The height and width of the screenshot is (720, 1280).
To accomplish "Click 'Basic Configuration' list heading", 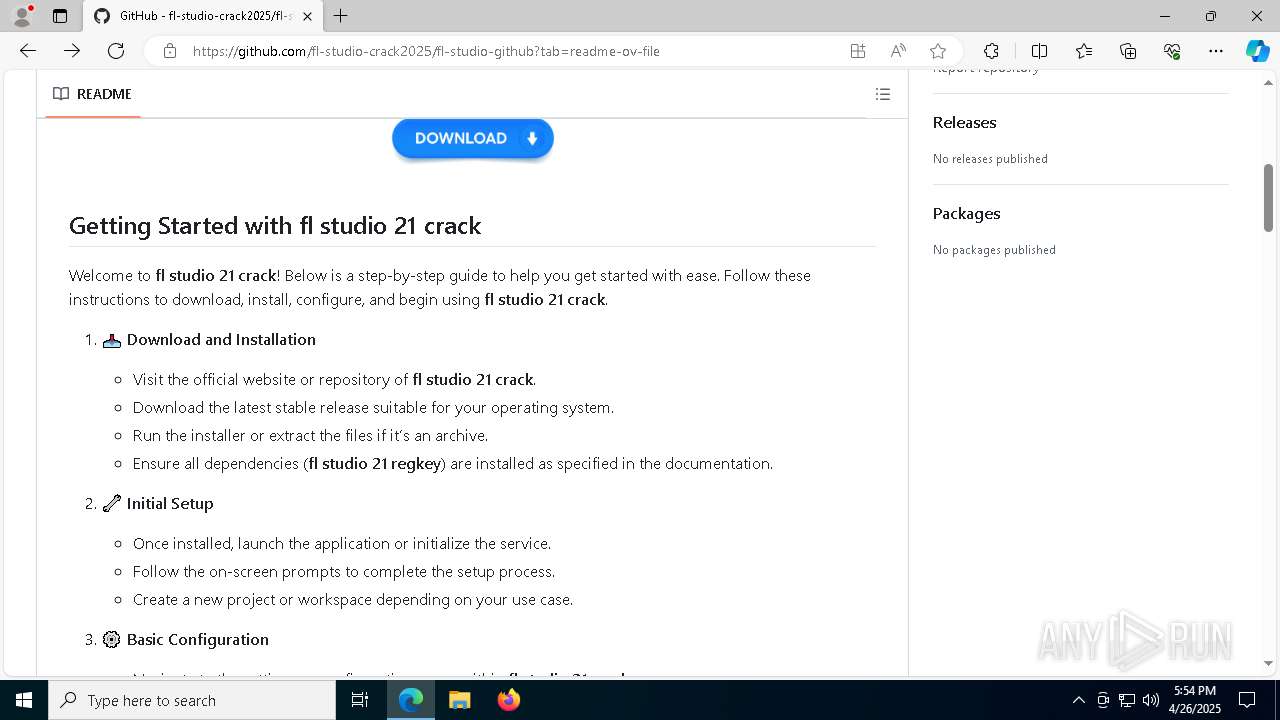I will [x=198, y=639].
